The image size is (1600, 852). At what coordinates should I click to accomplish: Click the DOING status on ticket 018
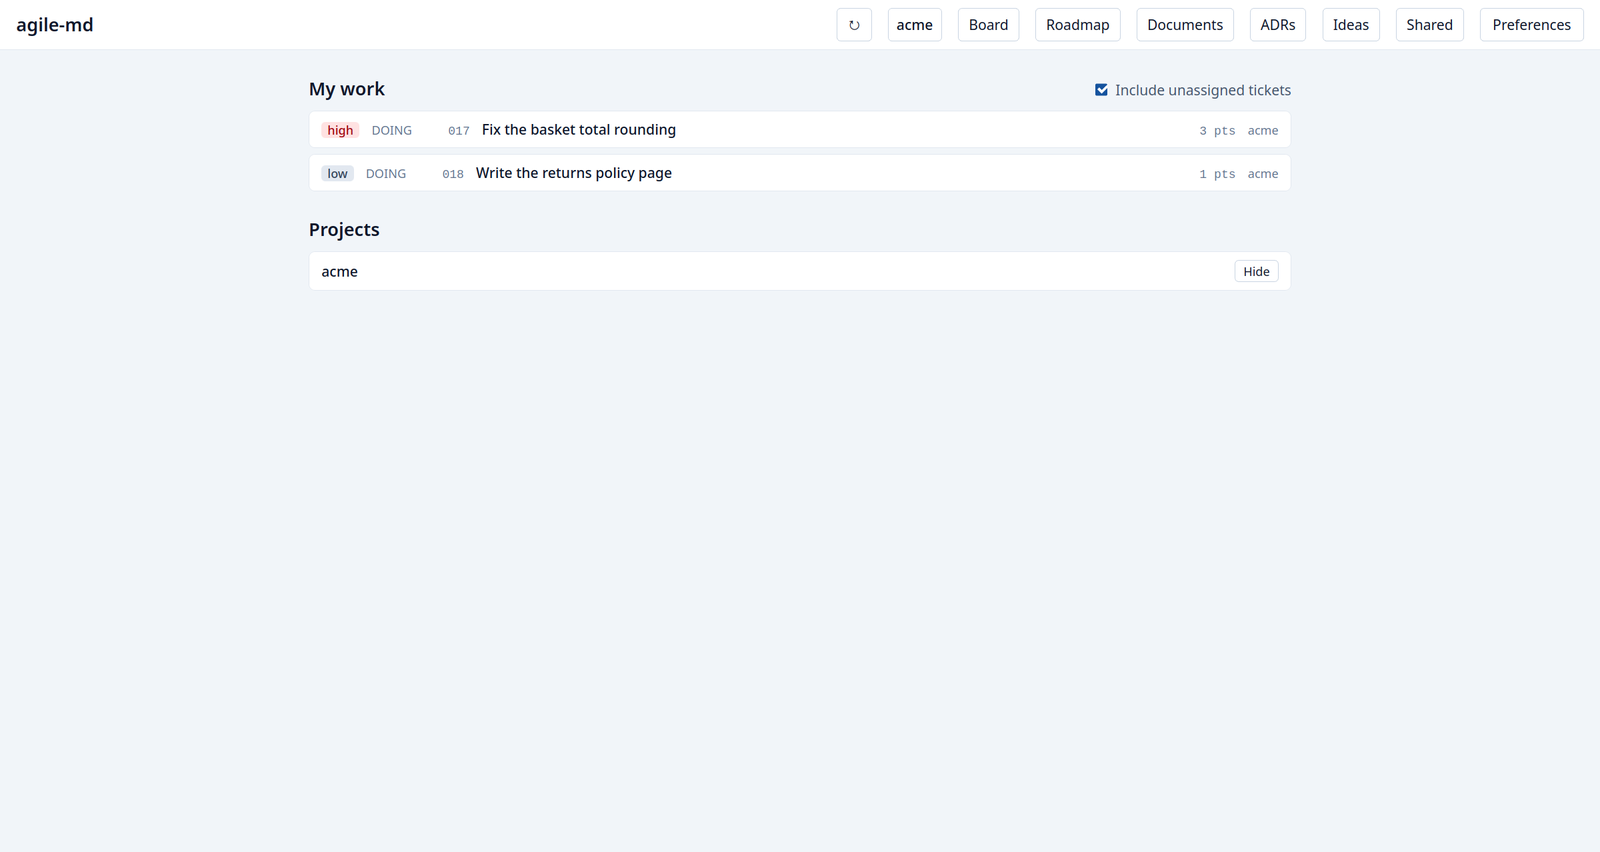tap(386, 174)
